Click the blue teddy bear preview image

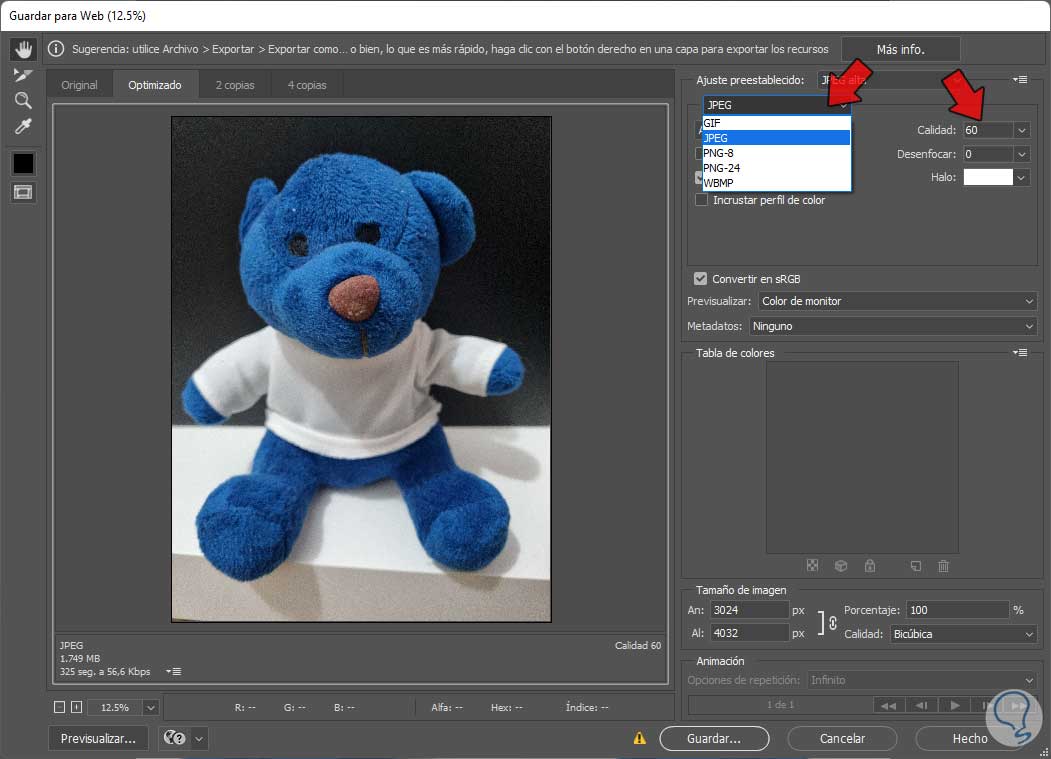point(361,369)
